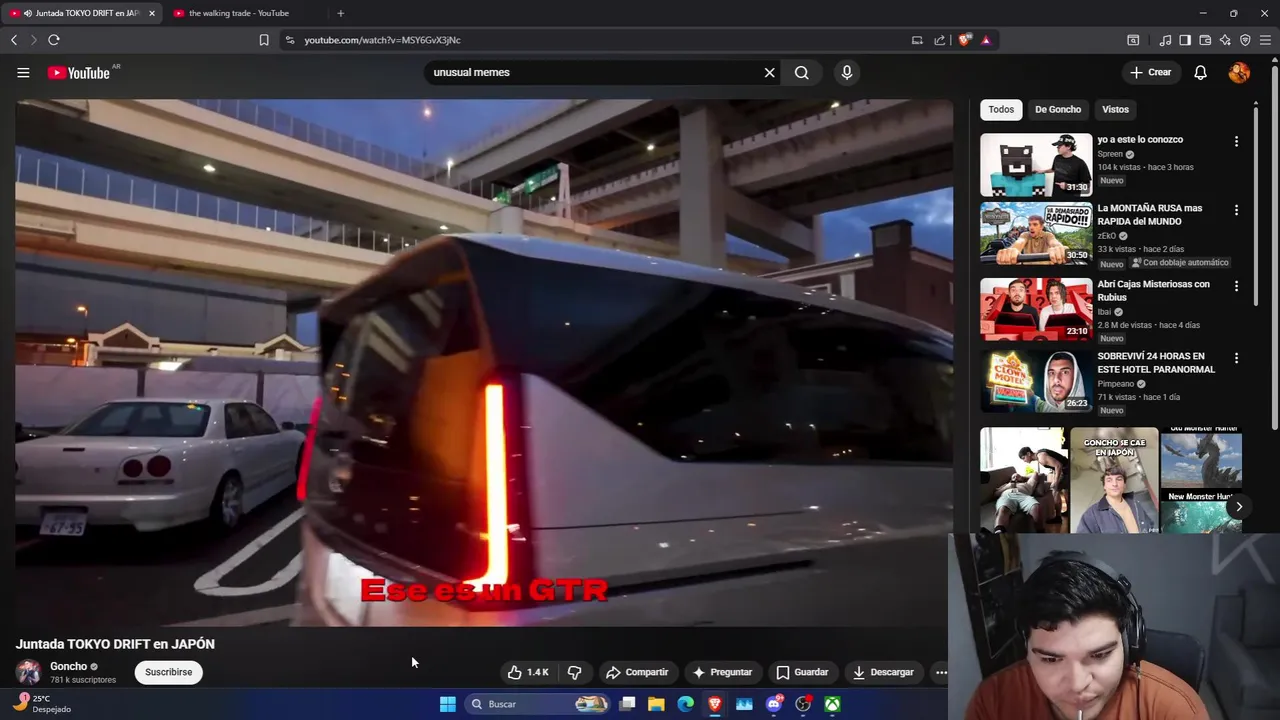Open the weather widget showing 25°C

coord(43,703)
